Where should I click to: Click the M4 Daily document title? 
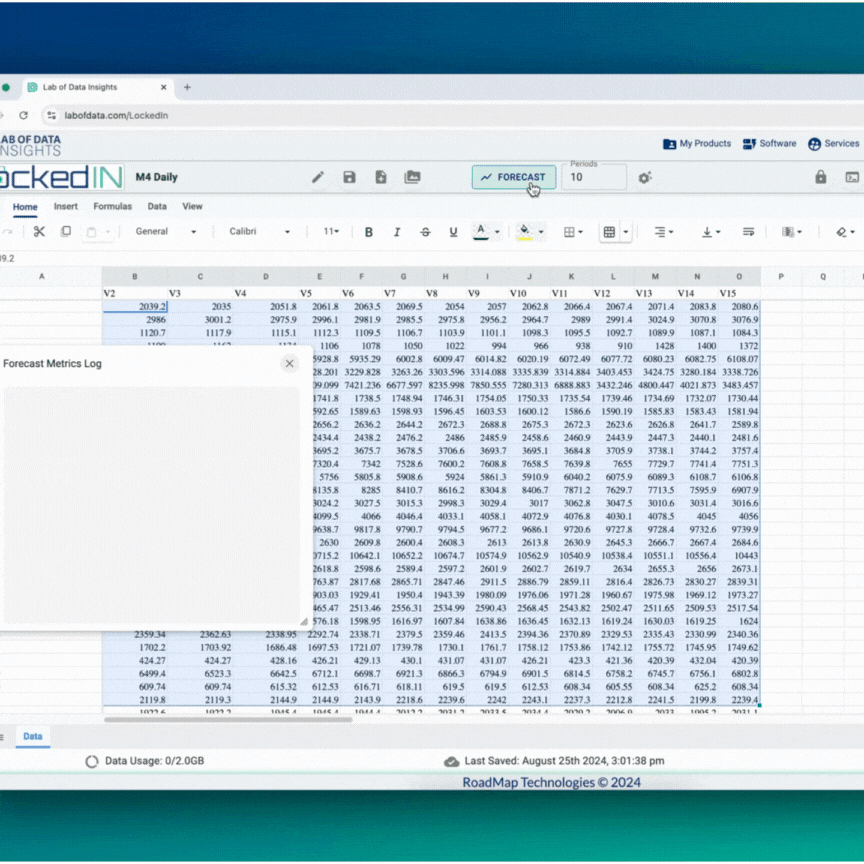156,177
